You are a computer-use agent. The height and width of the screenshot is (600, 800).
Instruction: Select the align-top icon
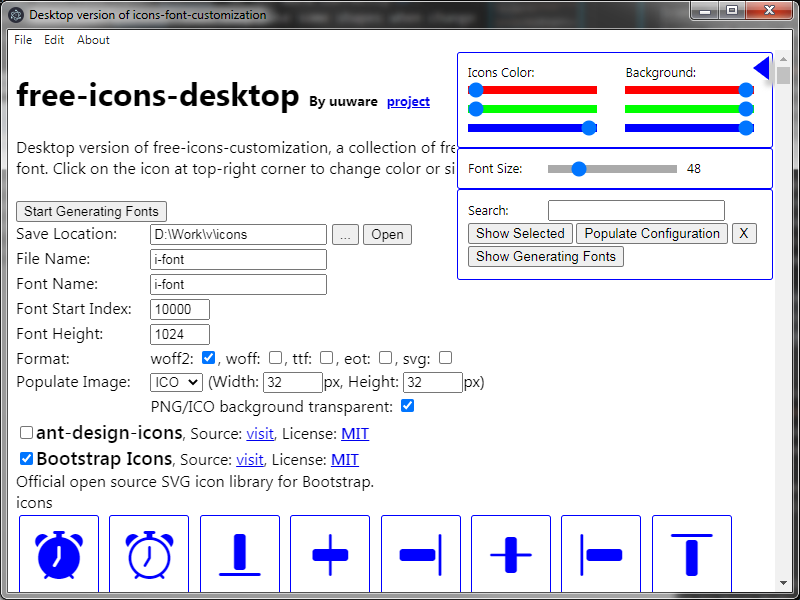[x=692, y=555]
